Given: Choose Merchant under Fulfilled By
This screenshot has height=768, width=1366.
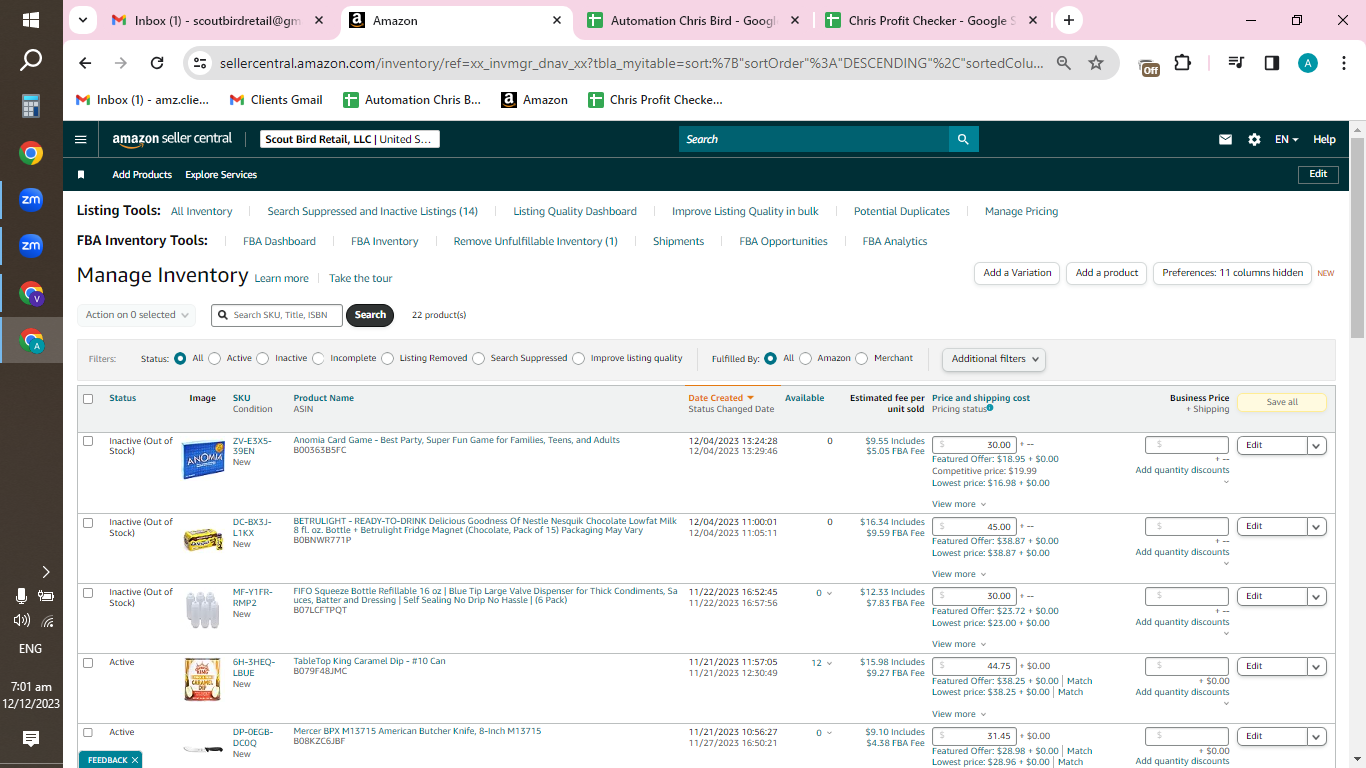Looking at the screenshot, I should (x=861, y=358).
